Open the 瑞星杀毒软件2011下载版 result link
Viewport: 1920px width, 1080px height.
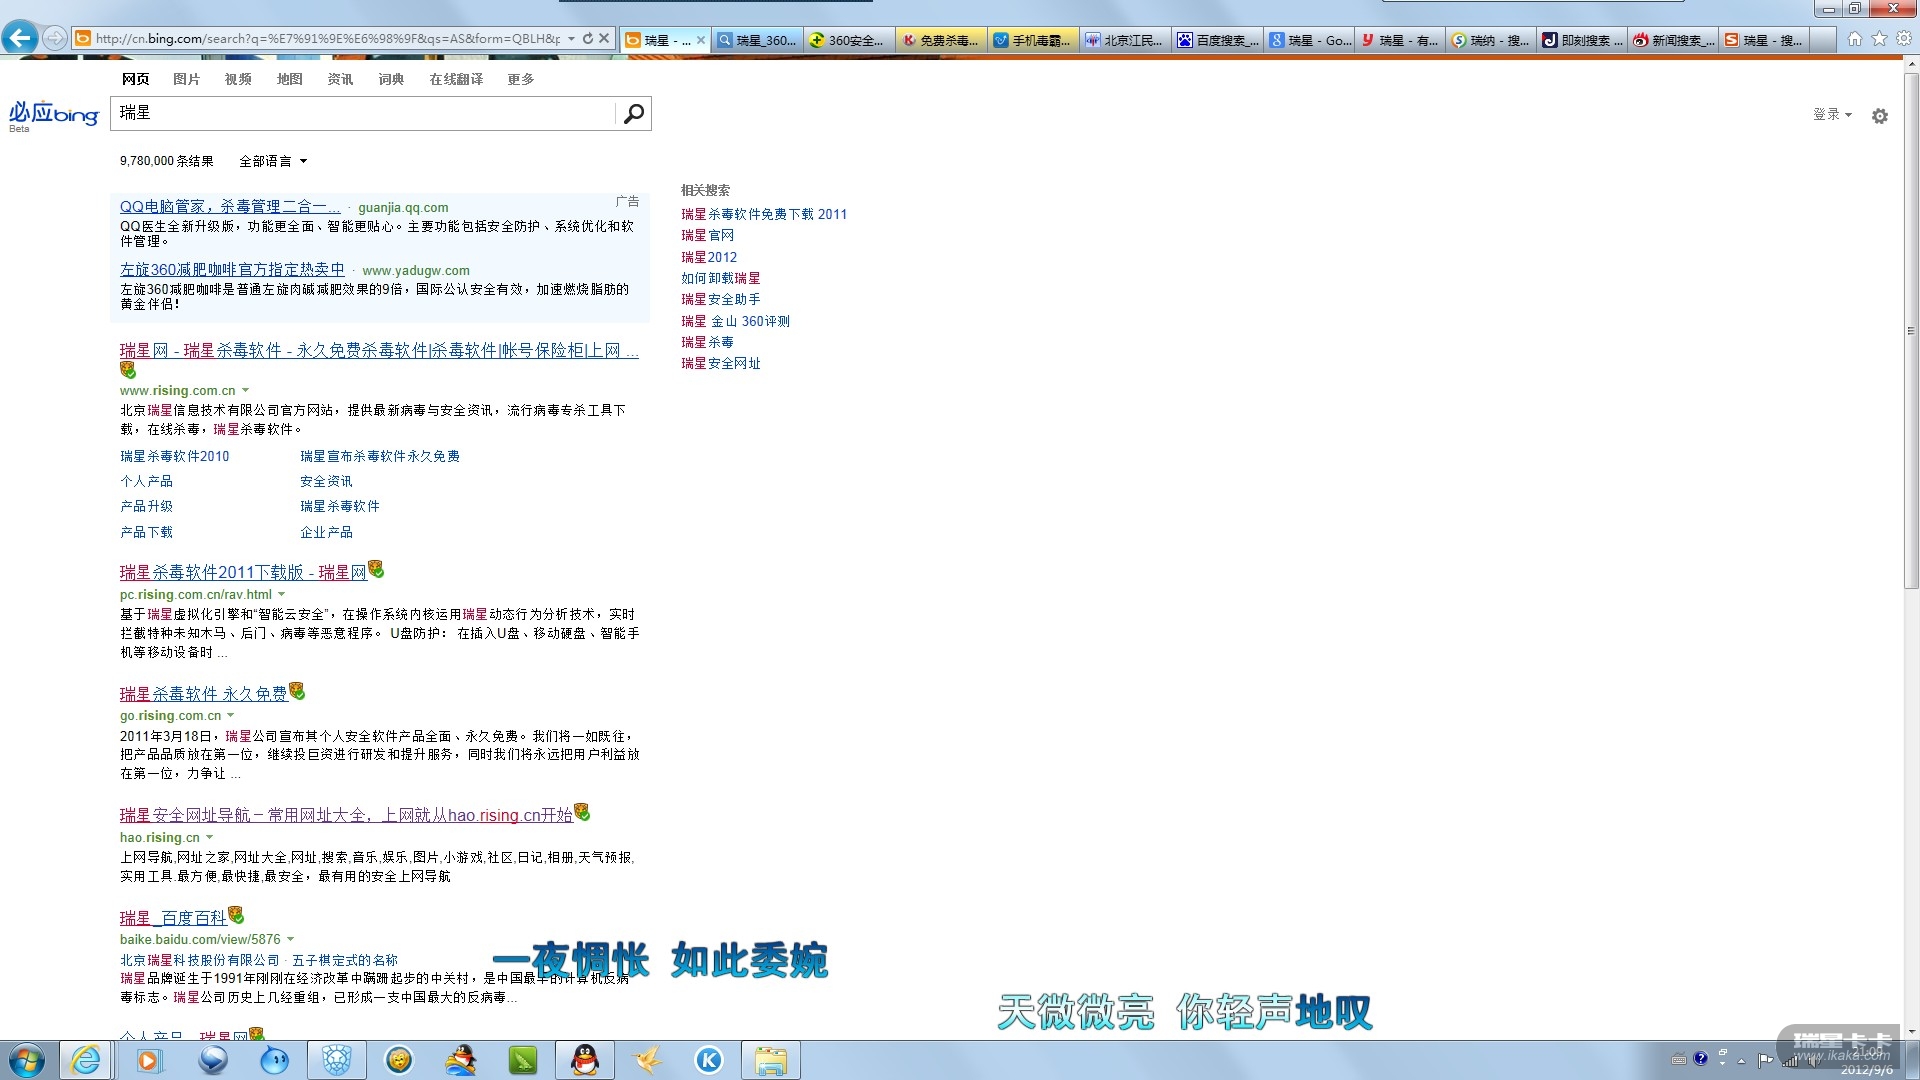(x=243, y=573)
